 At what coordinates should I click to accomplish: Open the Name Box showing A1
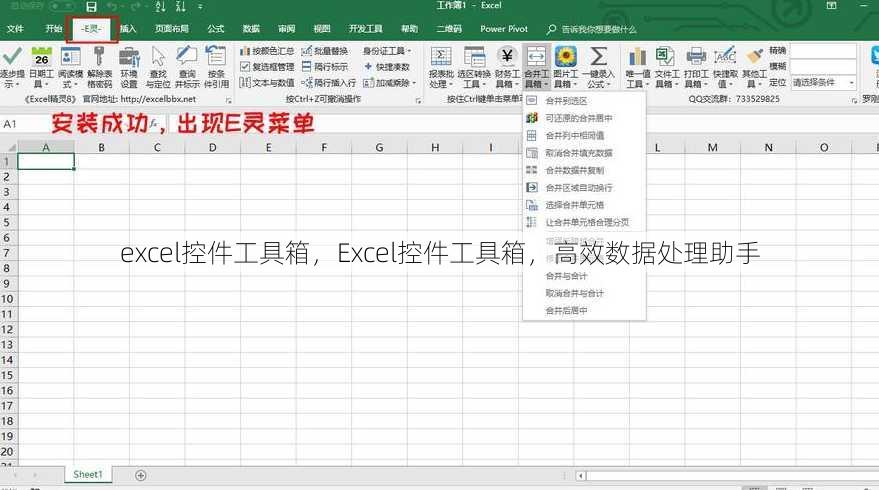22,124
